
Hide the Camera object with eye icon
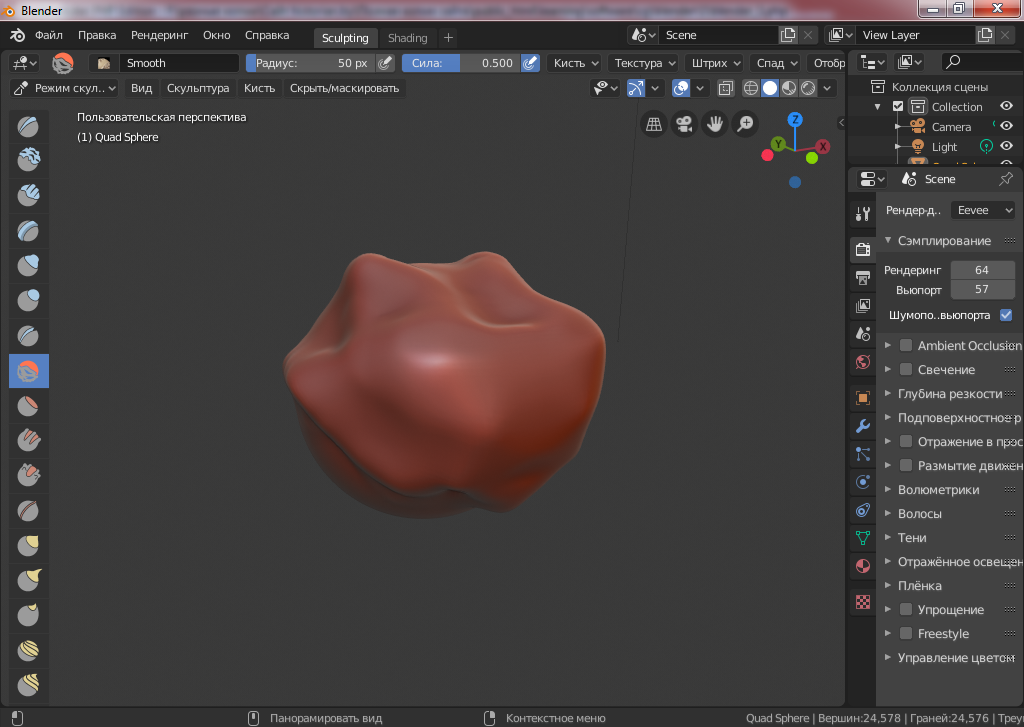click(x=1007, y=127)
